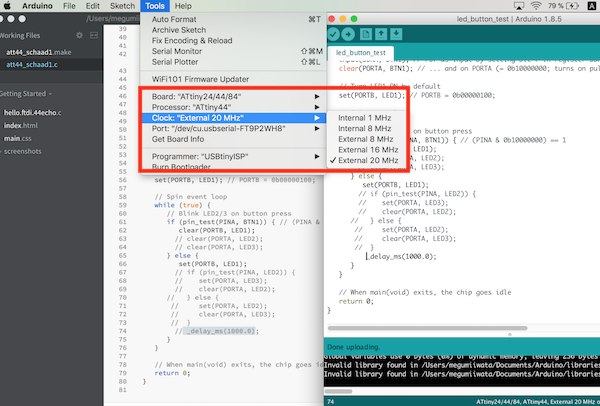Switch to the led_button_test tab
Screen dimensions: 600x406
(360, 53)
